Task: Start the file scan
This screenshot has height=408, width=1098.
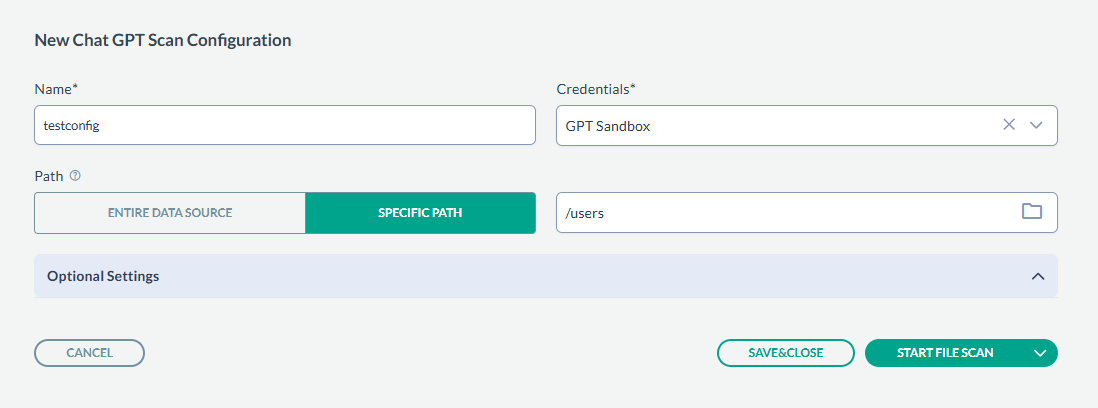Action: click(x=945, y=353)
